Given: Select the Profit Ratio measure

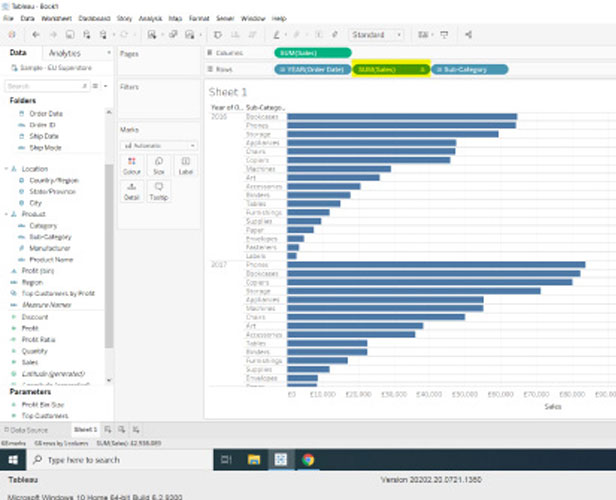Looking at the screenshot, I should (x=38, y=339).
